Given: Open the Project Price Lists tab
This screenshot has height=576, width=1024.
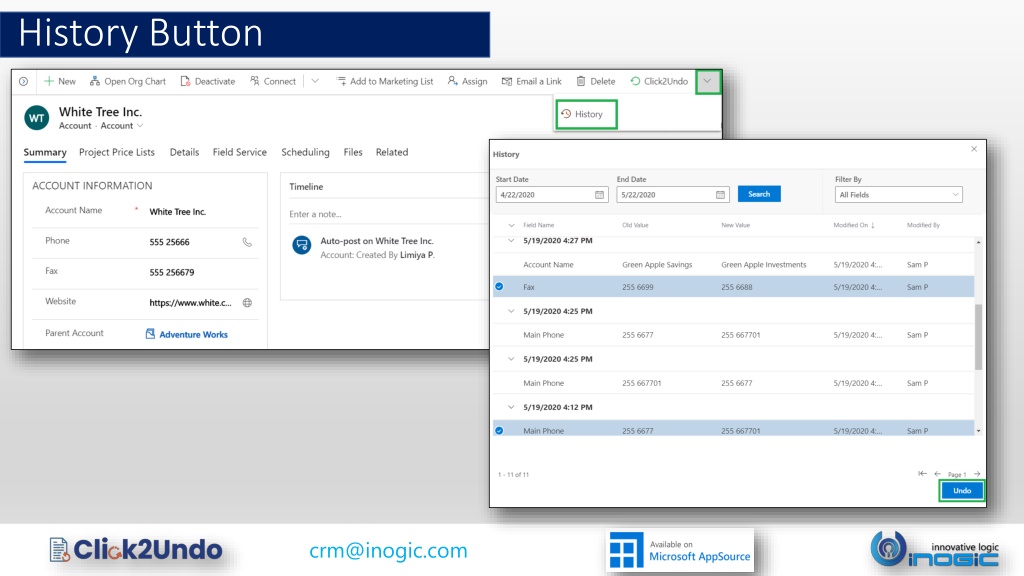Looking at the screenshot, I should (x=117, y=152).
